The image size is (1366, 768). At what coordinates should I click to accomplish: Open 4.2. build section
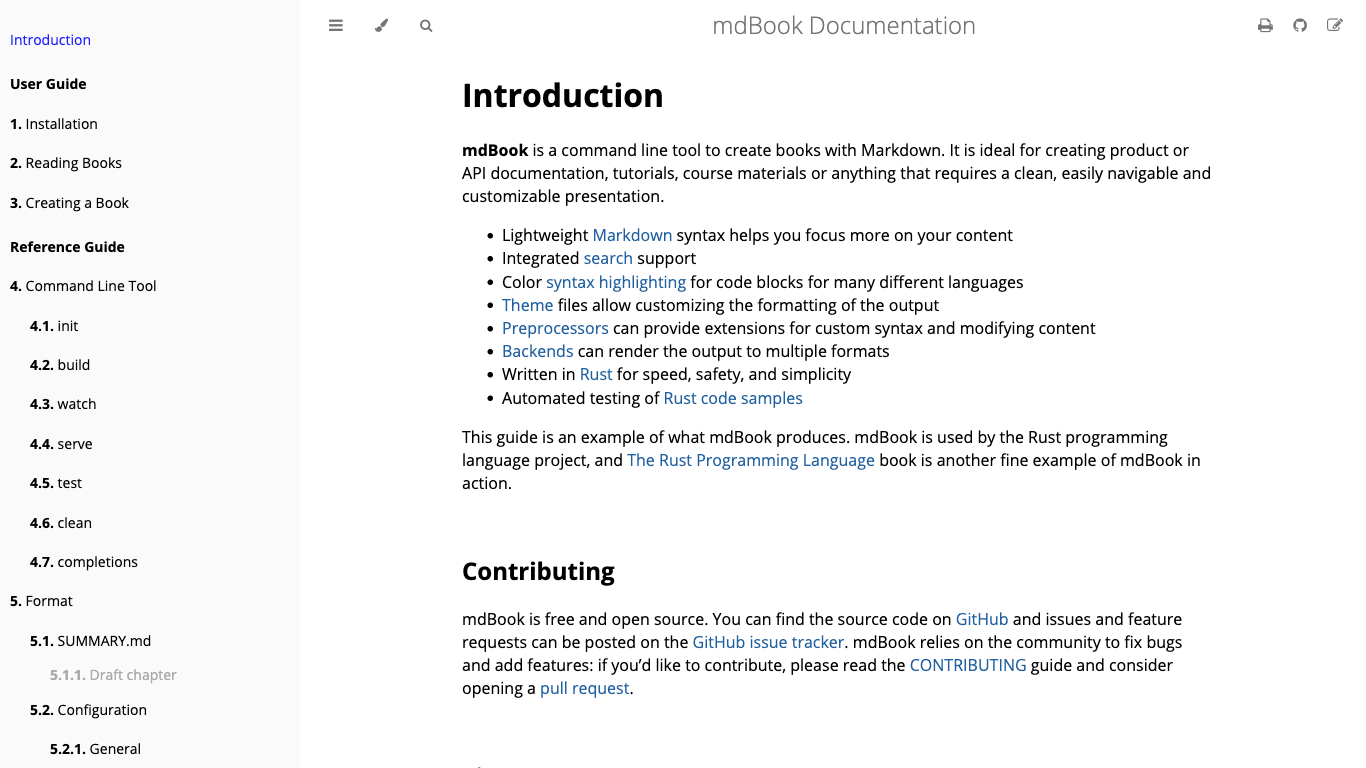coord(60,365)
